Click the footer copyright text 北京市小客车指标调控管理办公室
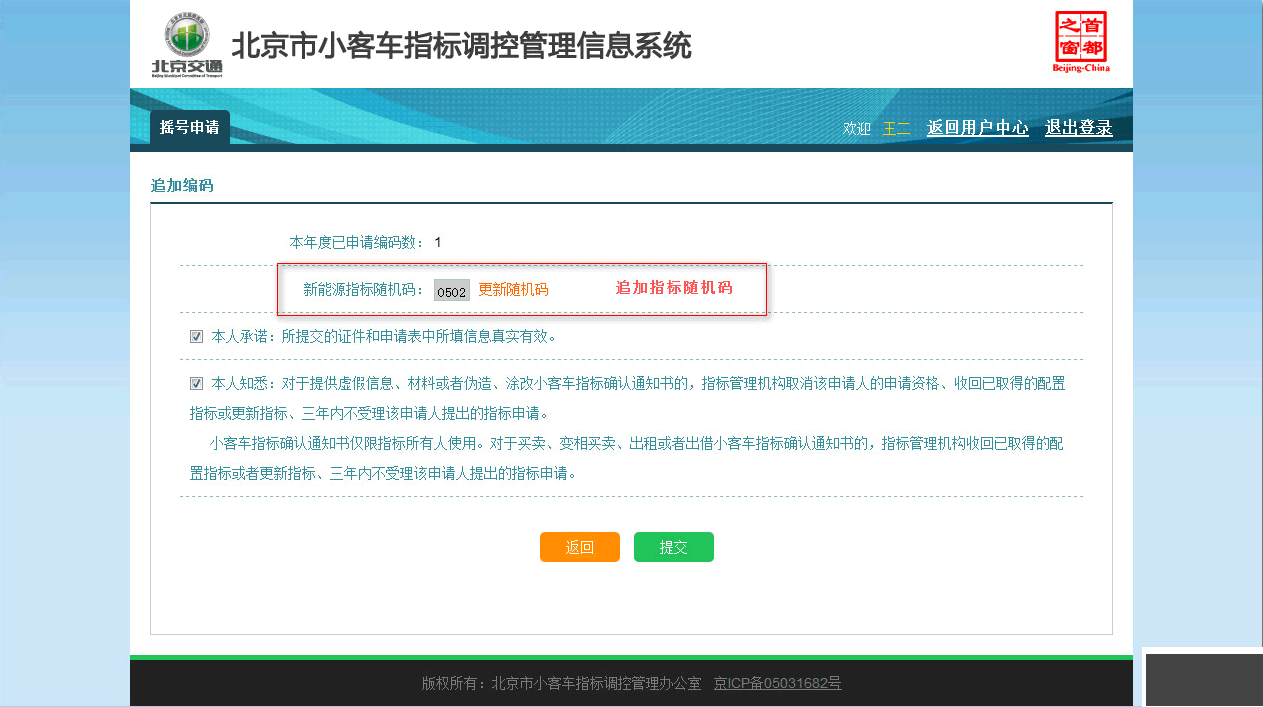 [x=562, y=683]
